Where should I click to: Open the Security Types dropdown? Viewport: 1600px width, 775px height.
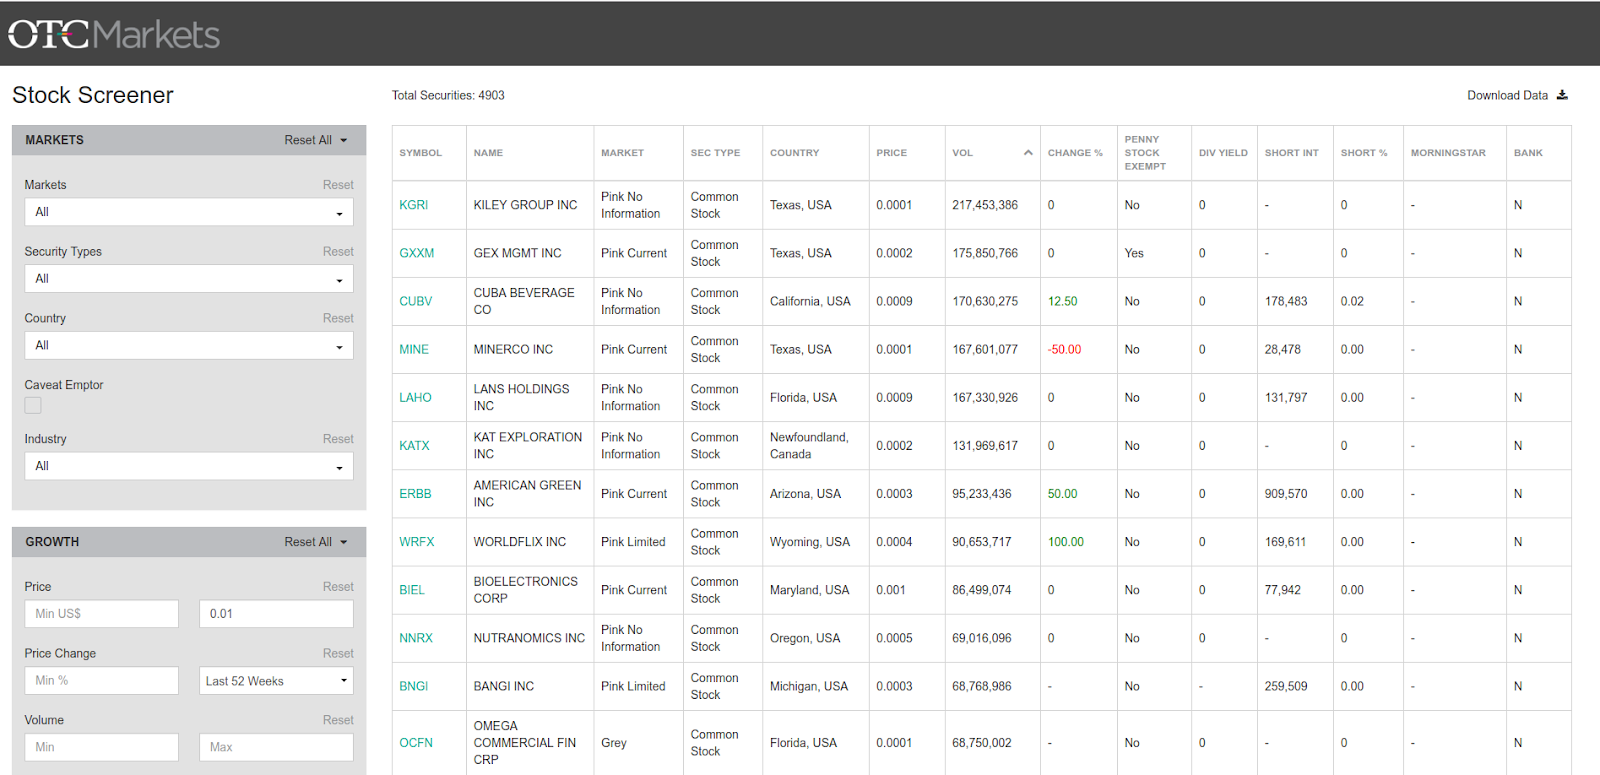point(189,279)
